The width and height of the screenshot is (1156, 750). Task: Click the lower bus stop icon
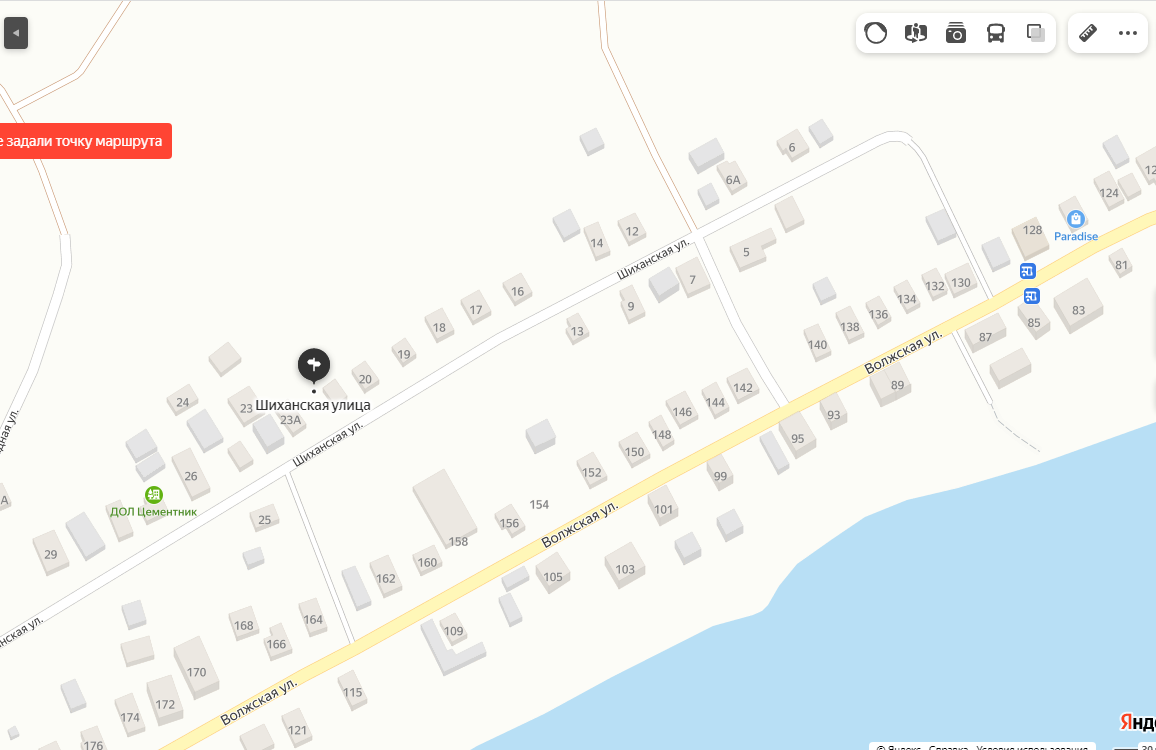coord(1031,296)
